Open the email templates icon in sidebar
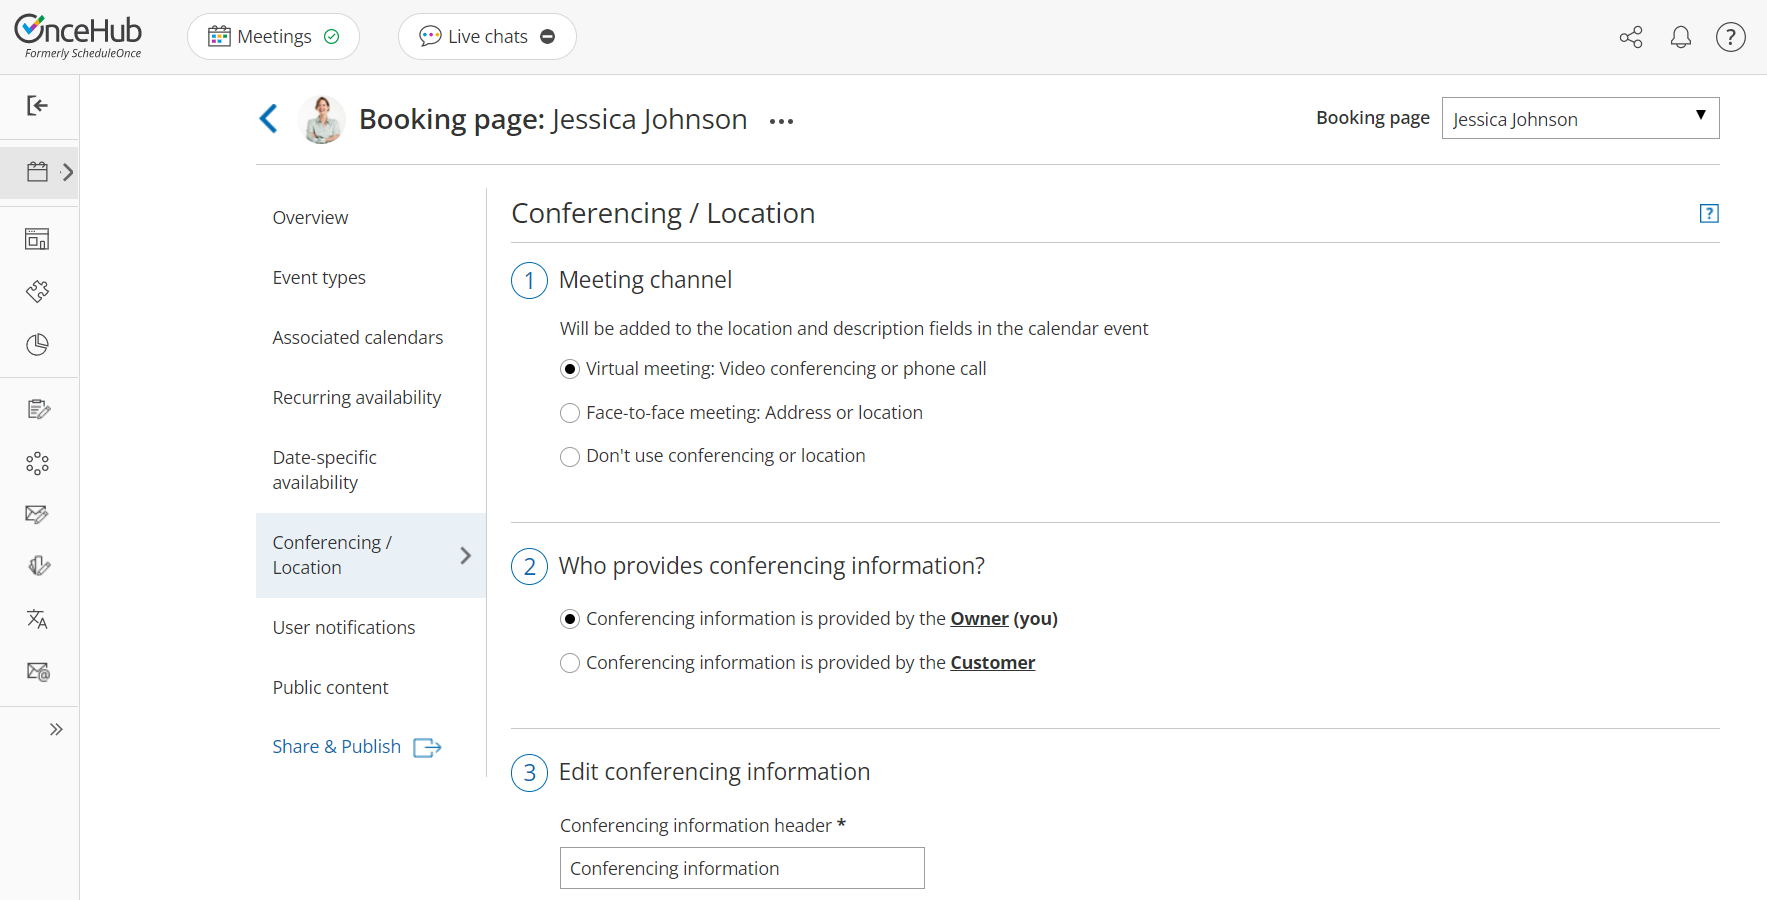1767x900 pixels. tap(37, 671)
